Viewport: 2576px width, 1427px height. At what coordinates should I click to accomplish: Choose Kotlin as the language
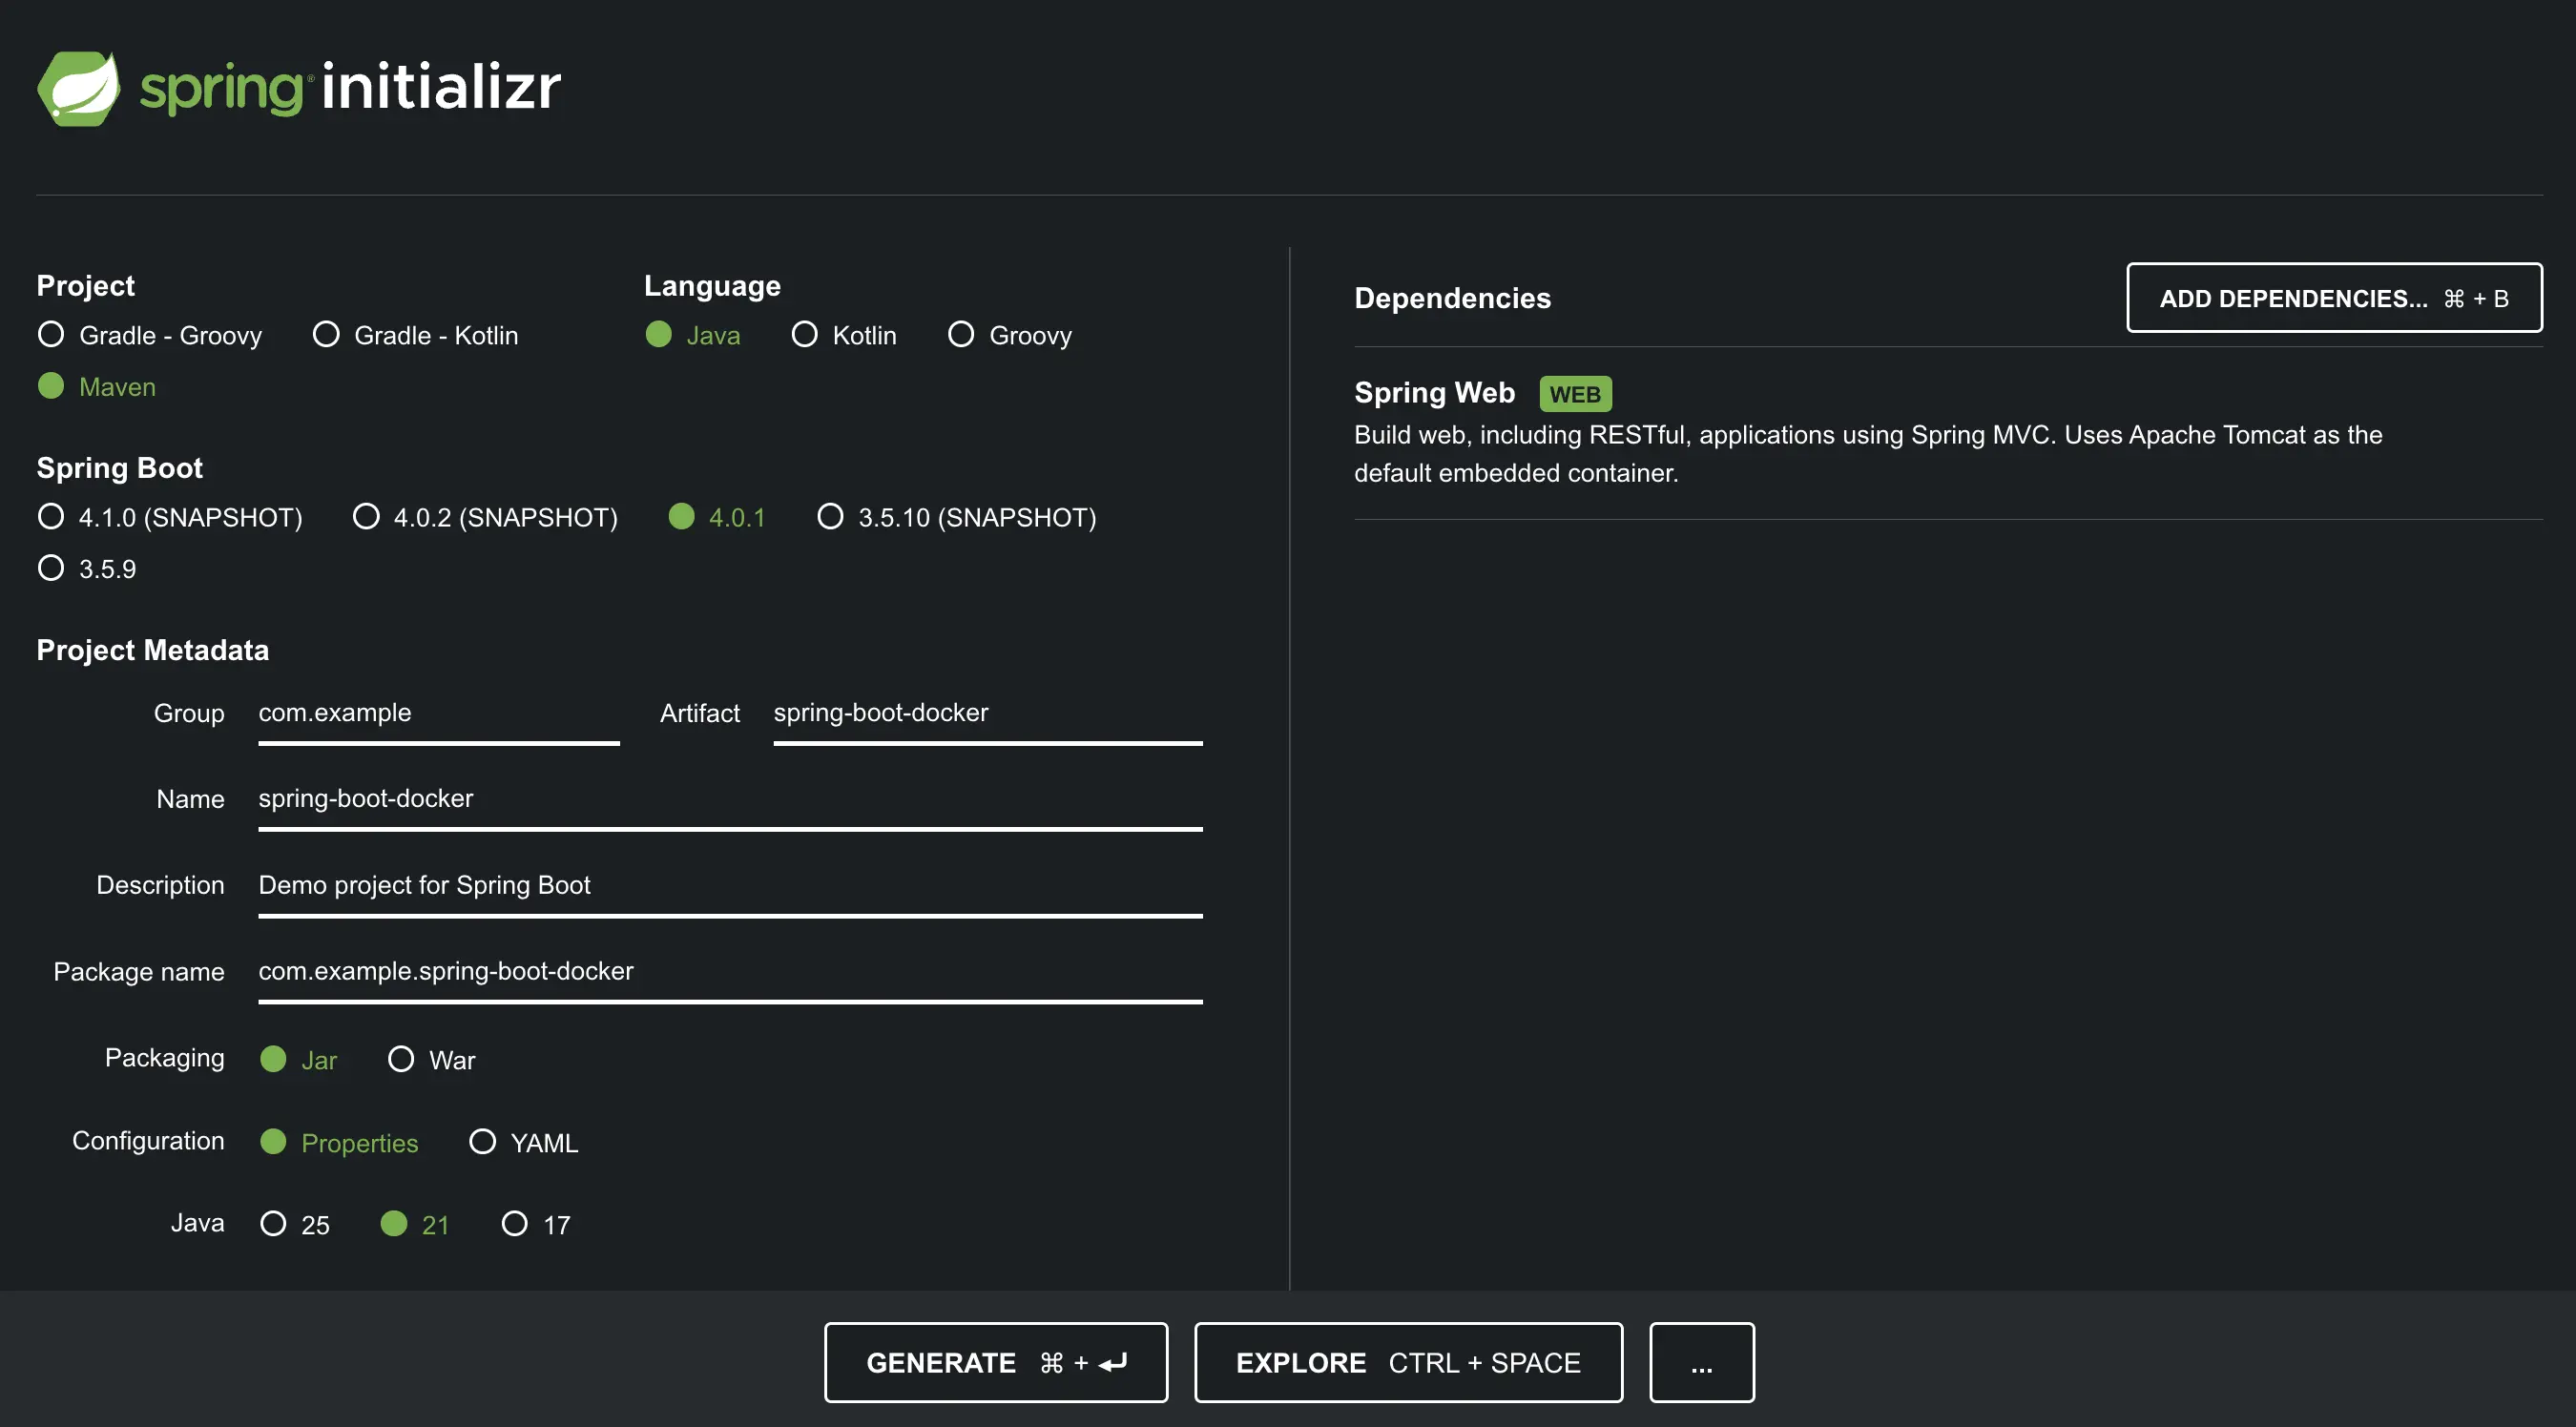[806, 335]
